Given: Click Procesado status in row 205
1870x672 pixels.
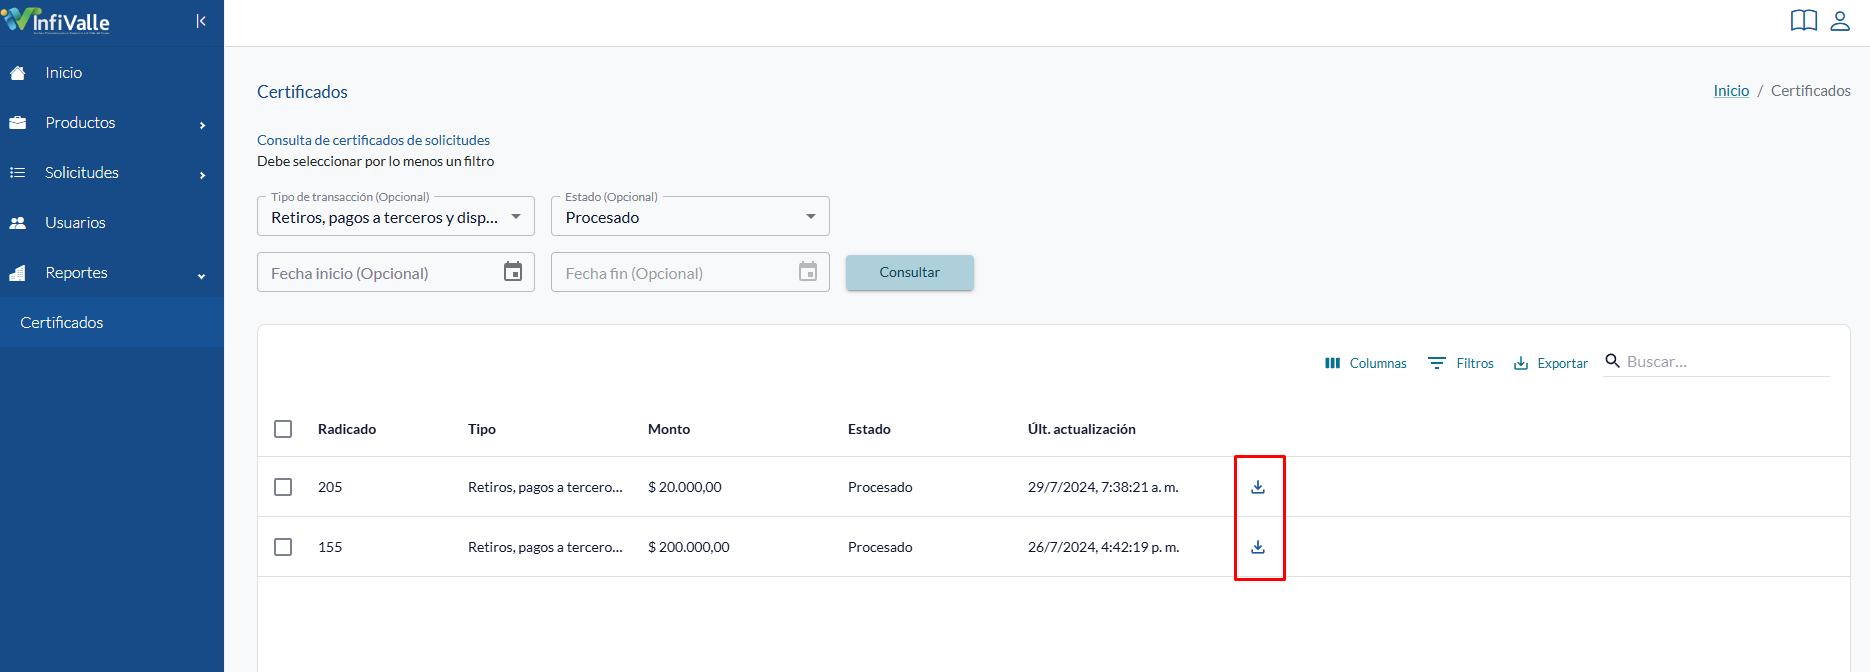Looking at the screenshot, I should point(880,487).
